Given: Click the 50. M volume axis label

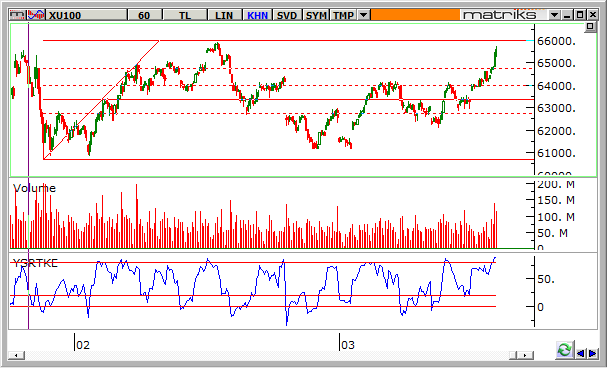Looking at the screenshot, I should 552,233.
